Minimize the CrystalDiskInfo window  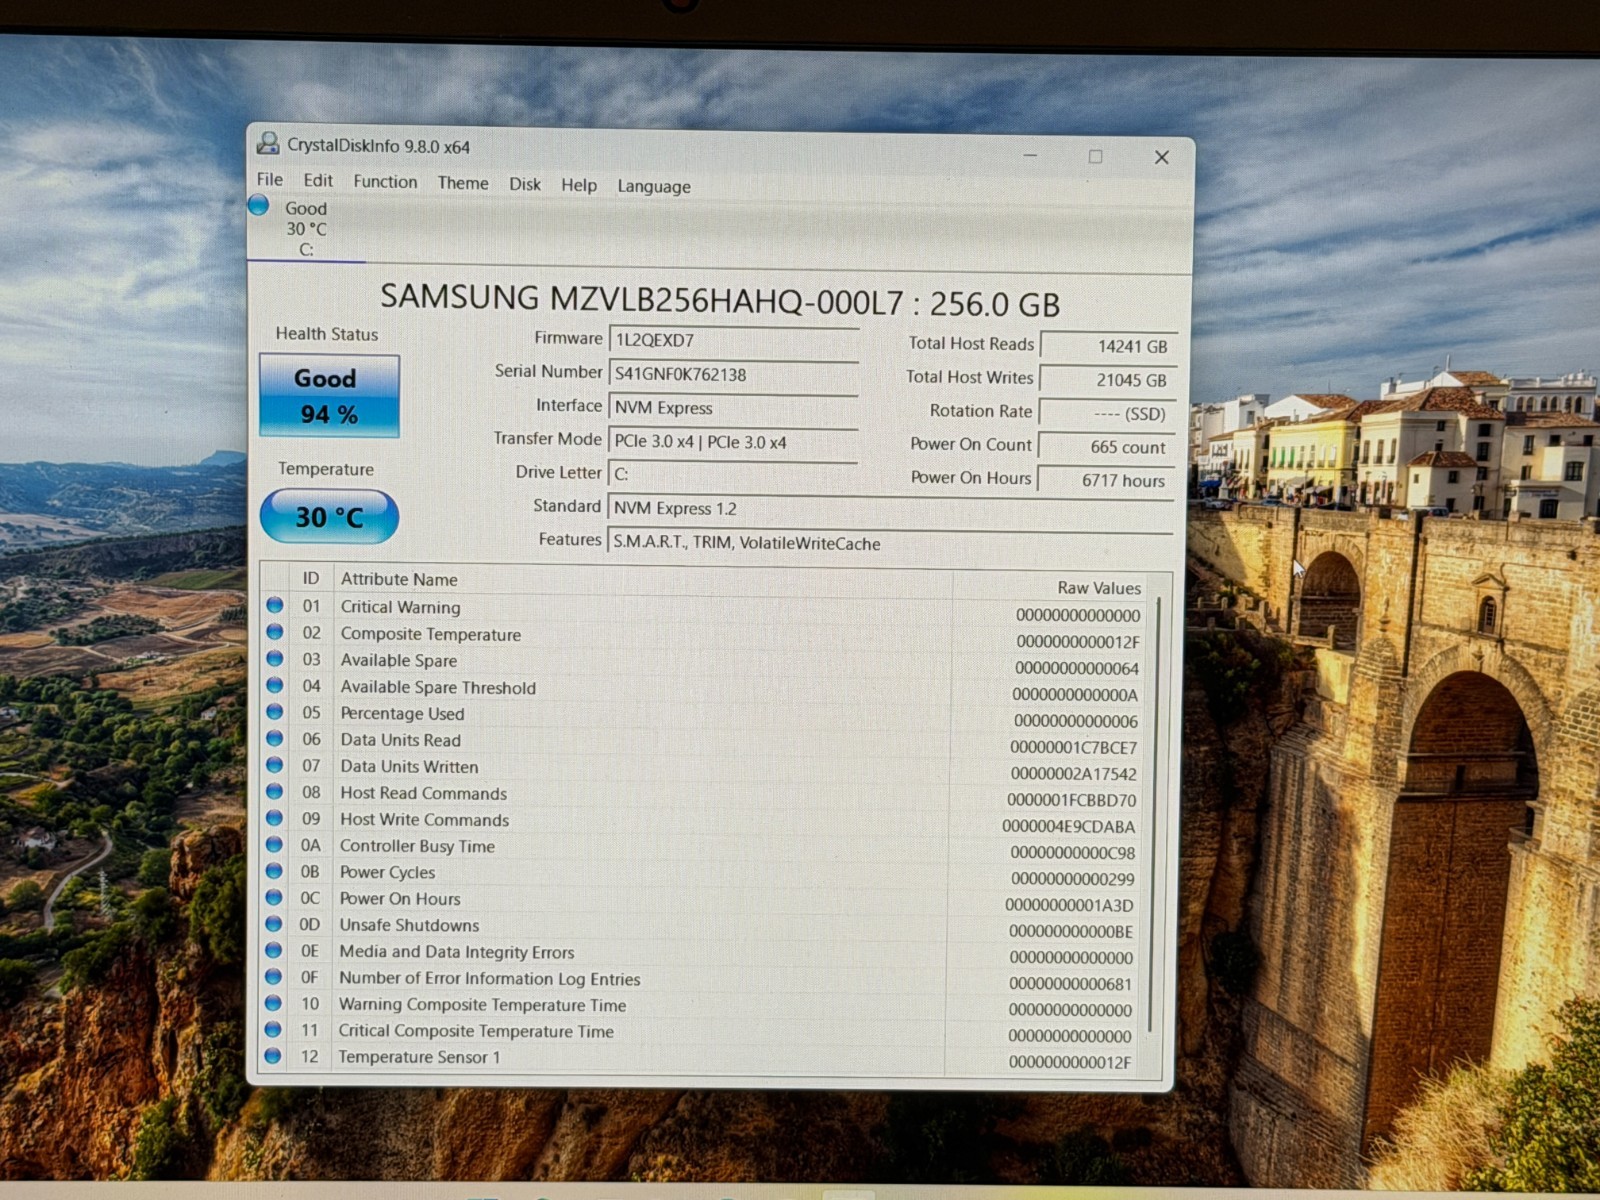(x=1030, y=155)
